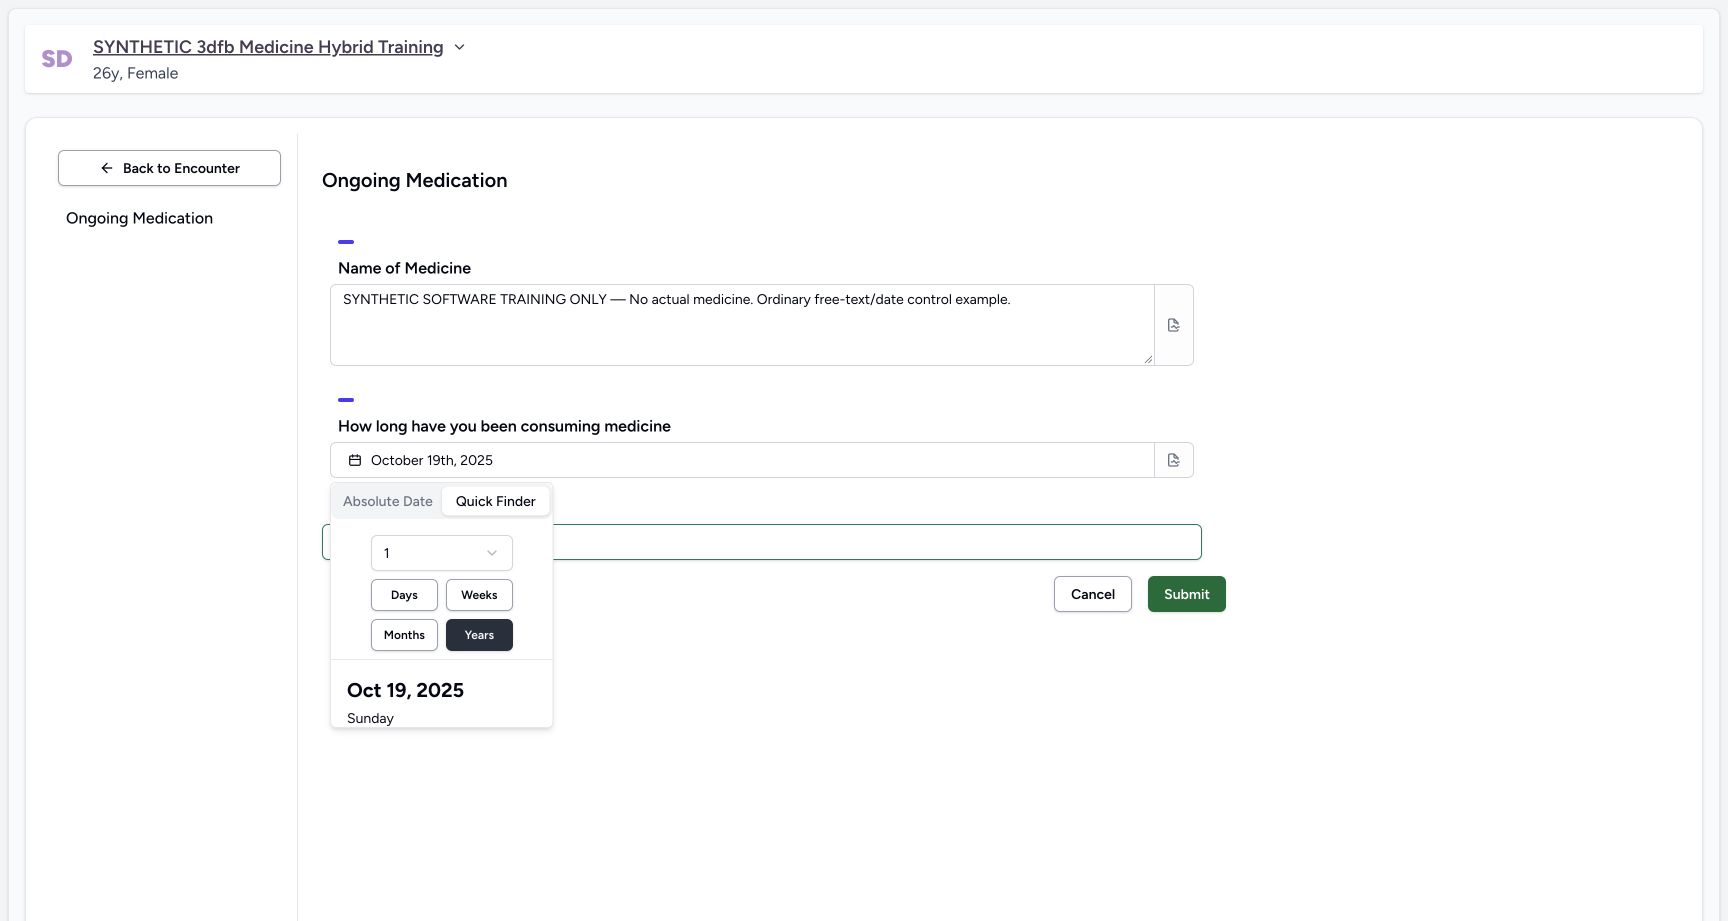
Task: Select Ongoing Medication in the sidebar
Action: [139, 218]
